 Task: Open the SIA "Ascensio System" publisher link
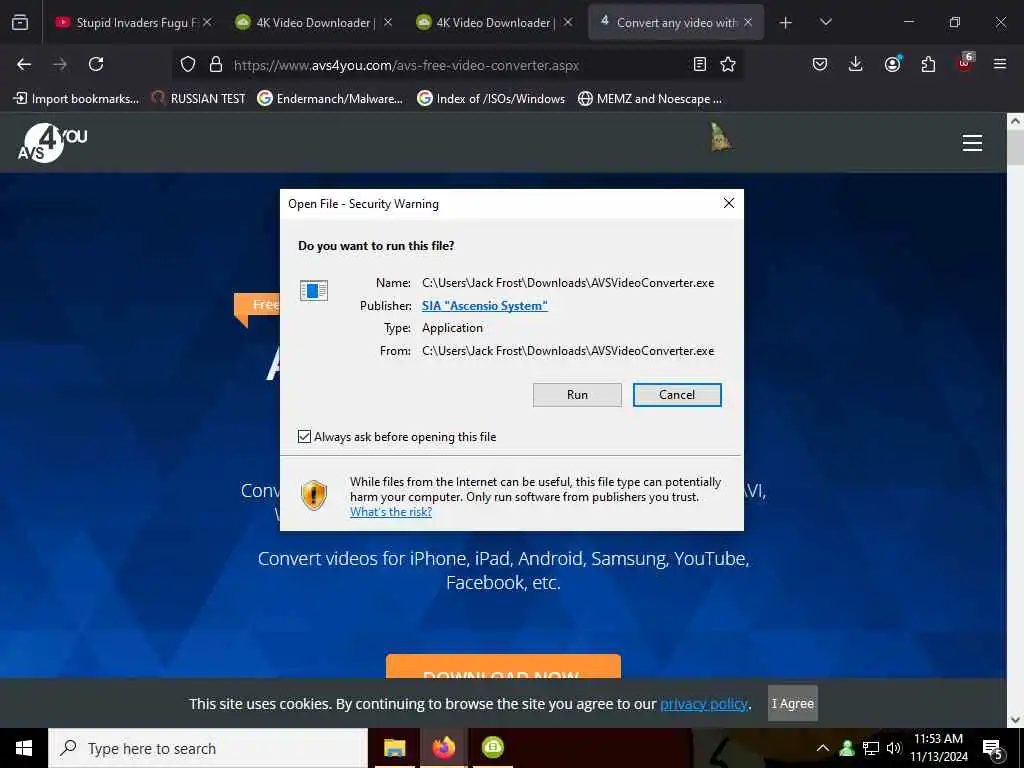[485, 306]
